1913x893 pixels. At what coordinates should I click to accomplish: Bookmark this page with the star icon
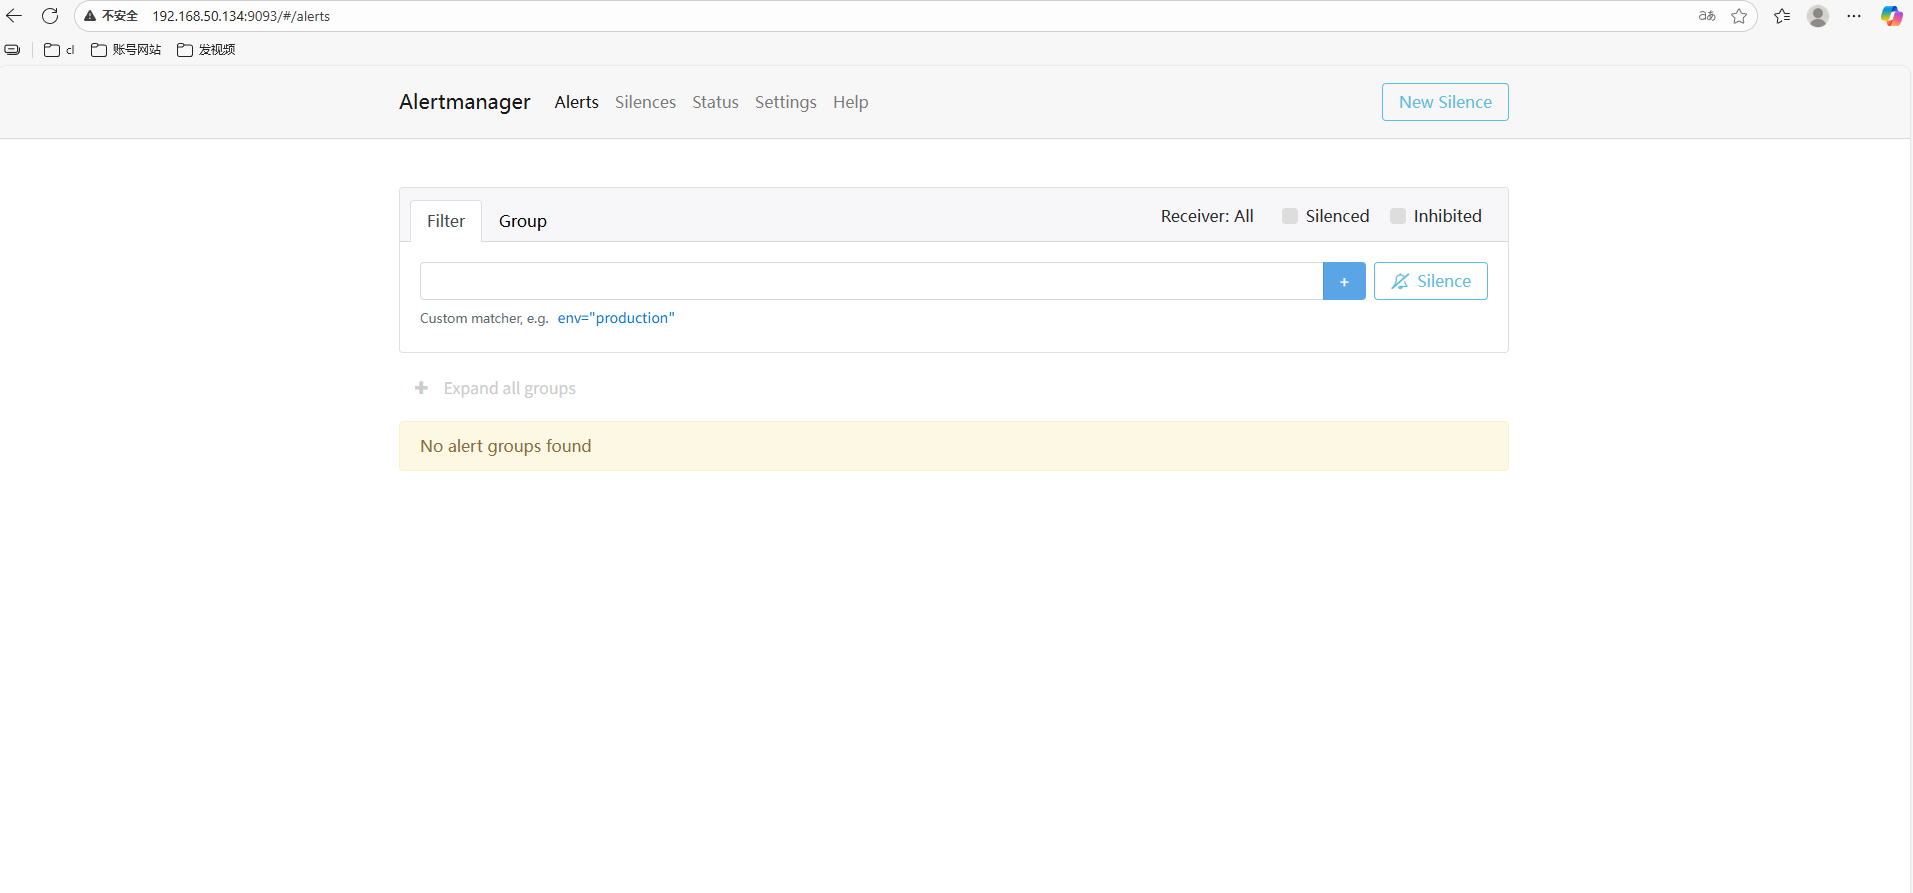tap(1739, 16)
